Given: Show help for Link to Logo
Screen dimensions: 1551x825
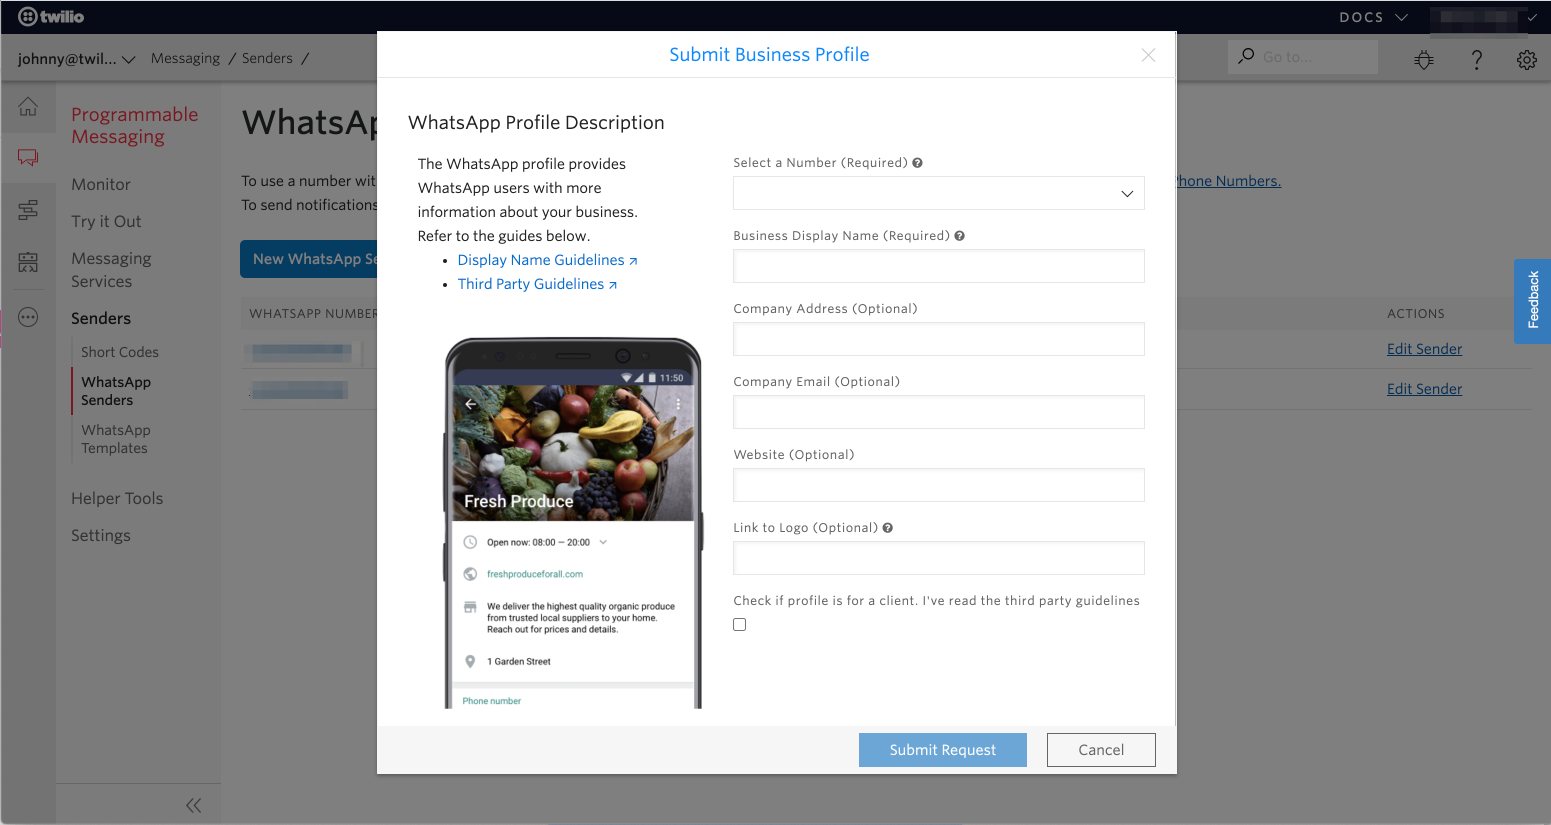Looking at the screenshot, I should tap(887, 528).
